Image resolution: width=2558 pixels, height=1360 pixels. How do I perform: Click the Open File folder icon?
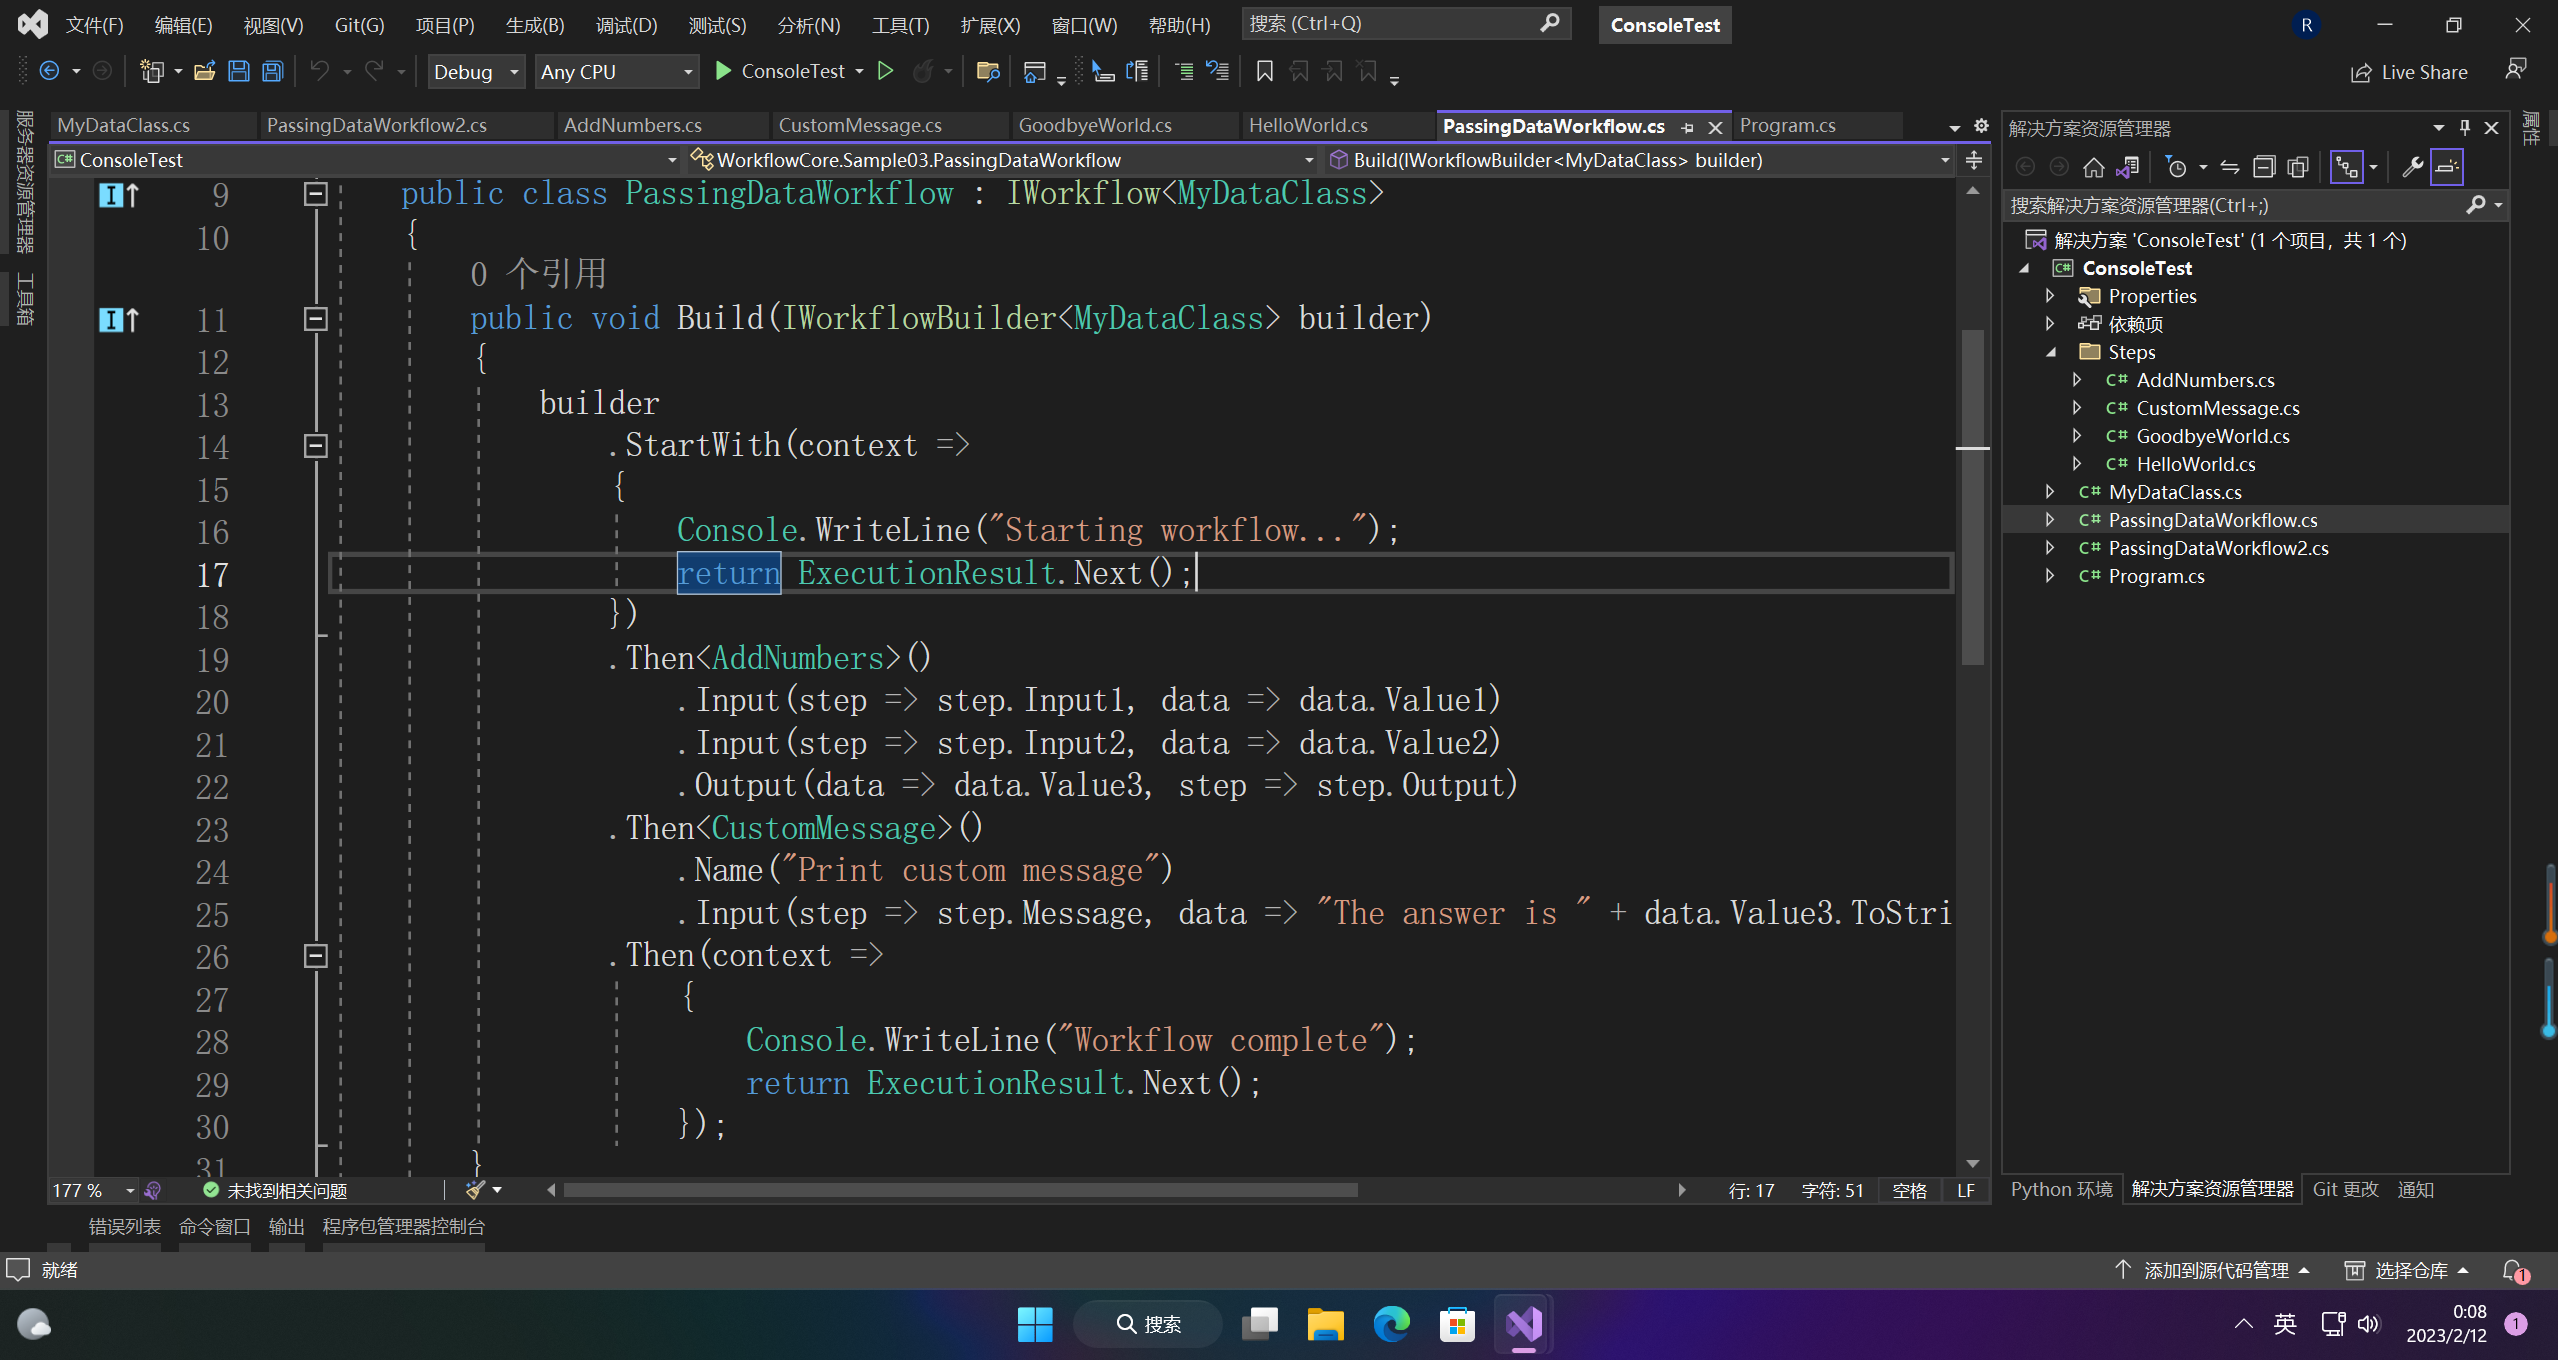[204, 71]
